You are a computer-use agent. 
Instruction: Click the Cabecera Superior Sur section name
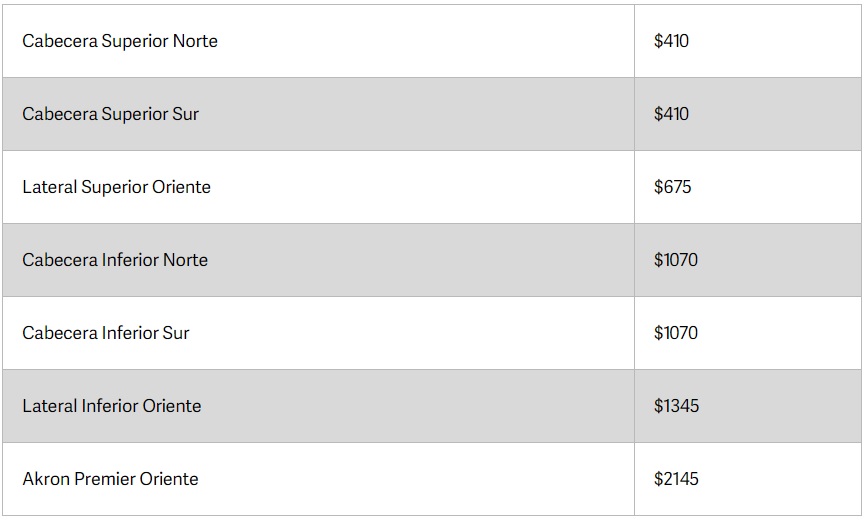point(111,114)
